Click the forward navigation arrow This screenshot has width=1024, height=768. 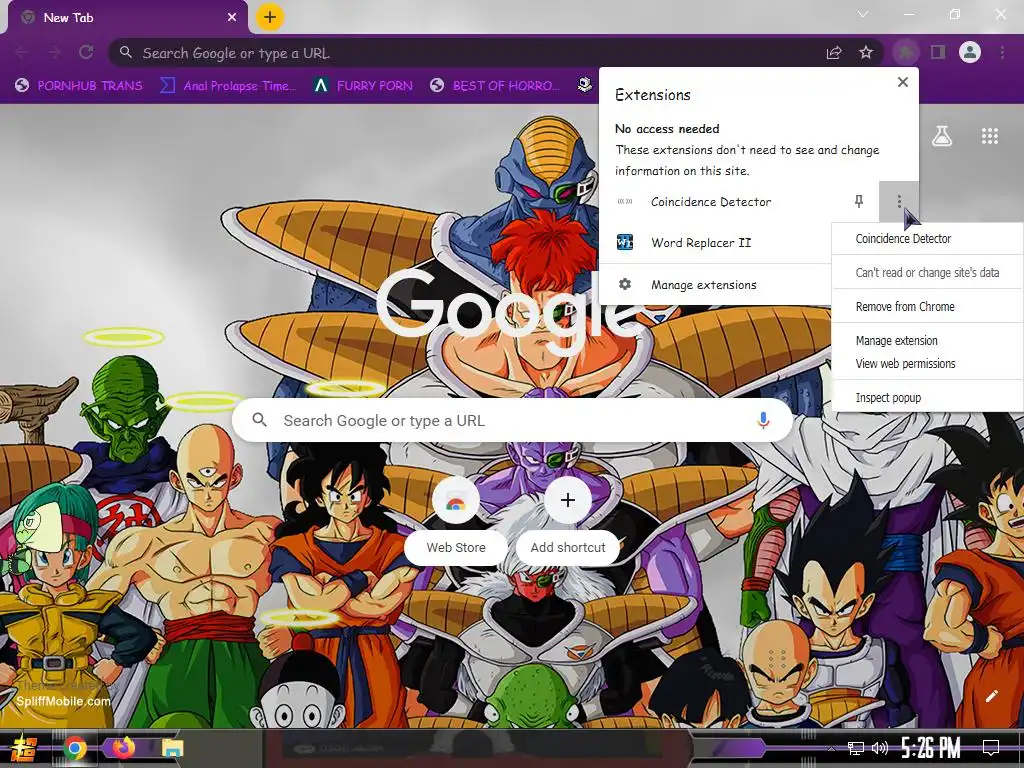click(54, 52)
